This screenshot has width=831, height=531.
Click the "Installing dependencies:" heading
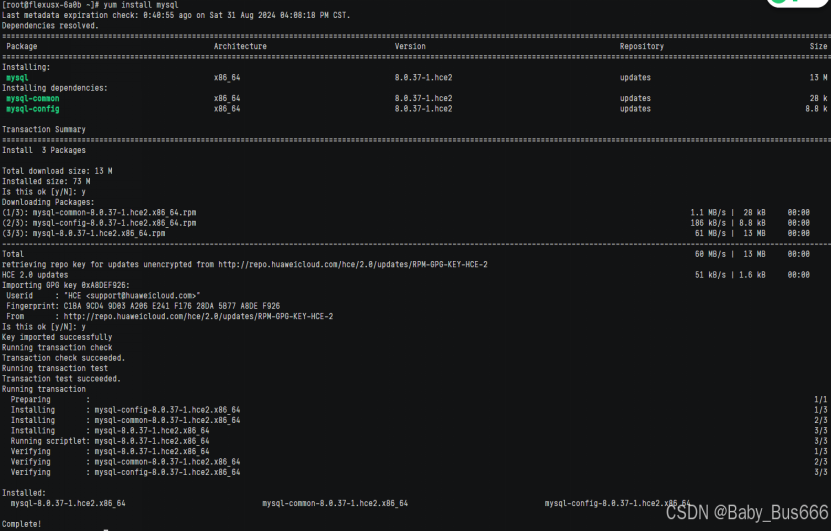click(55, 88)
